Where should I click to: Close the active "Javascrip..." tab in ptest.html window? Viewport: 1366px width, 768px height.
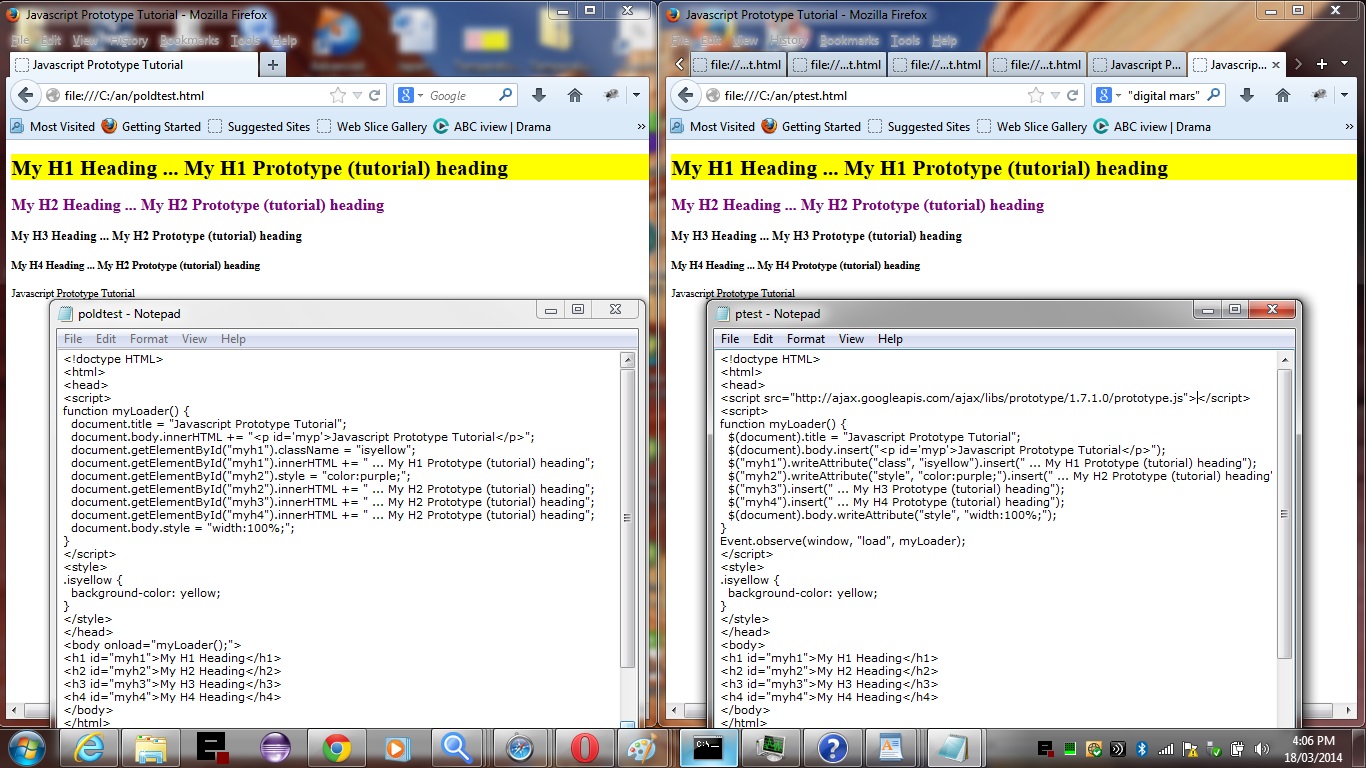point(1275,65)
